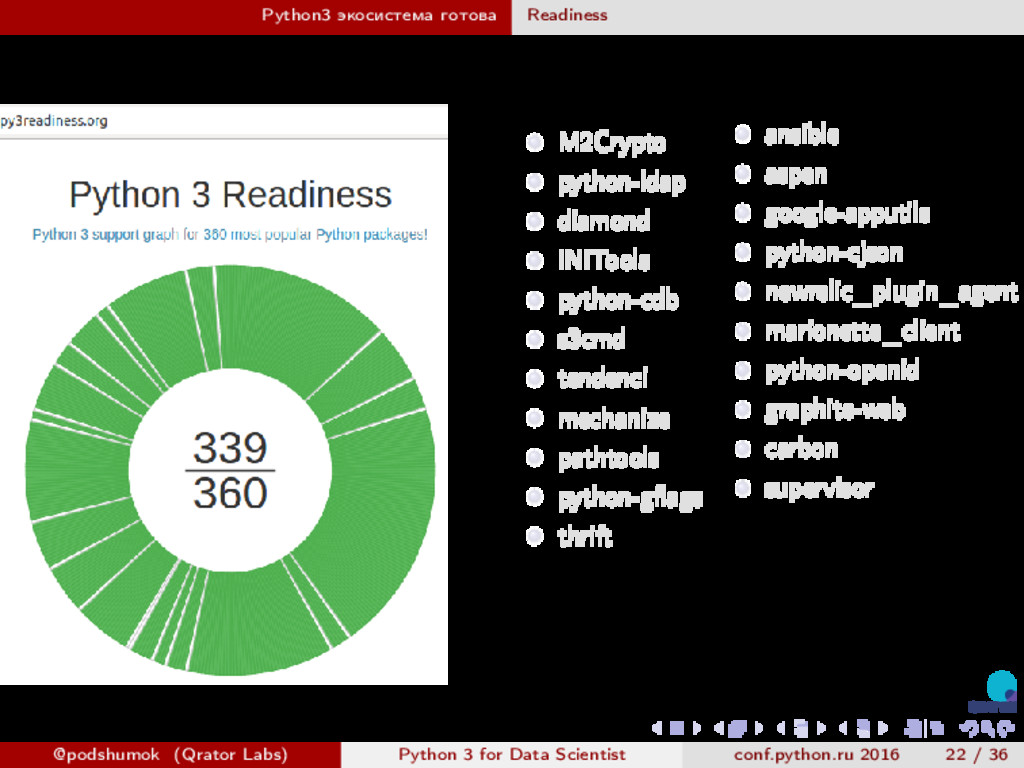Click the py3readiness.org address text

[x=54, y=121]
